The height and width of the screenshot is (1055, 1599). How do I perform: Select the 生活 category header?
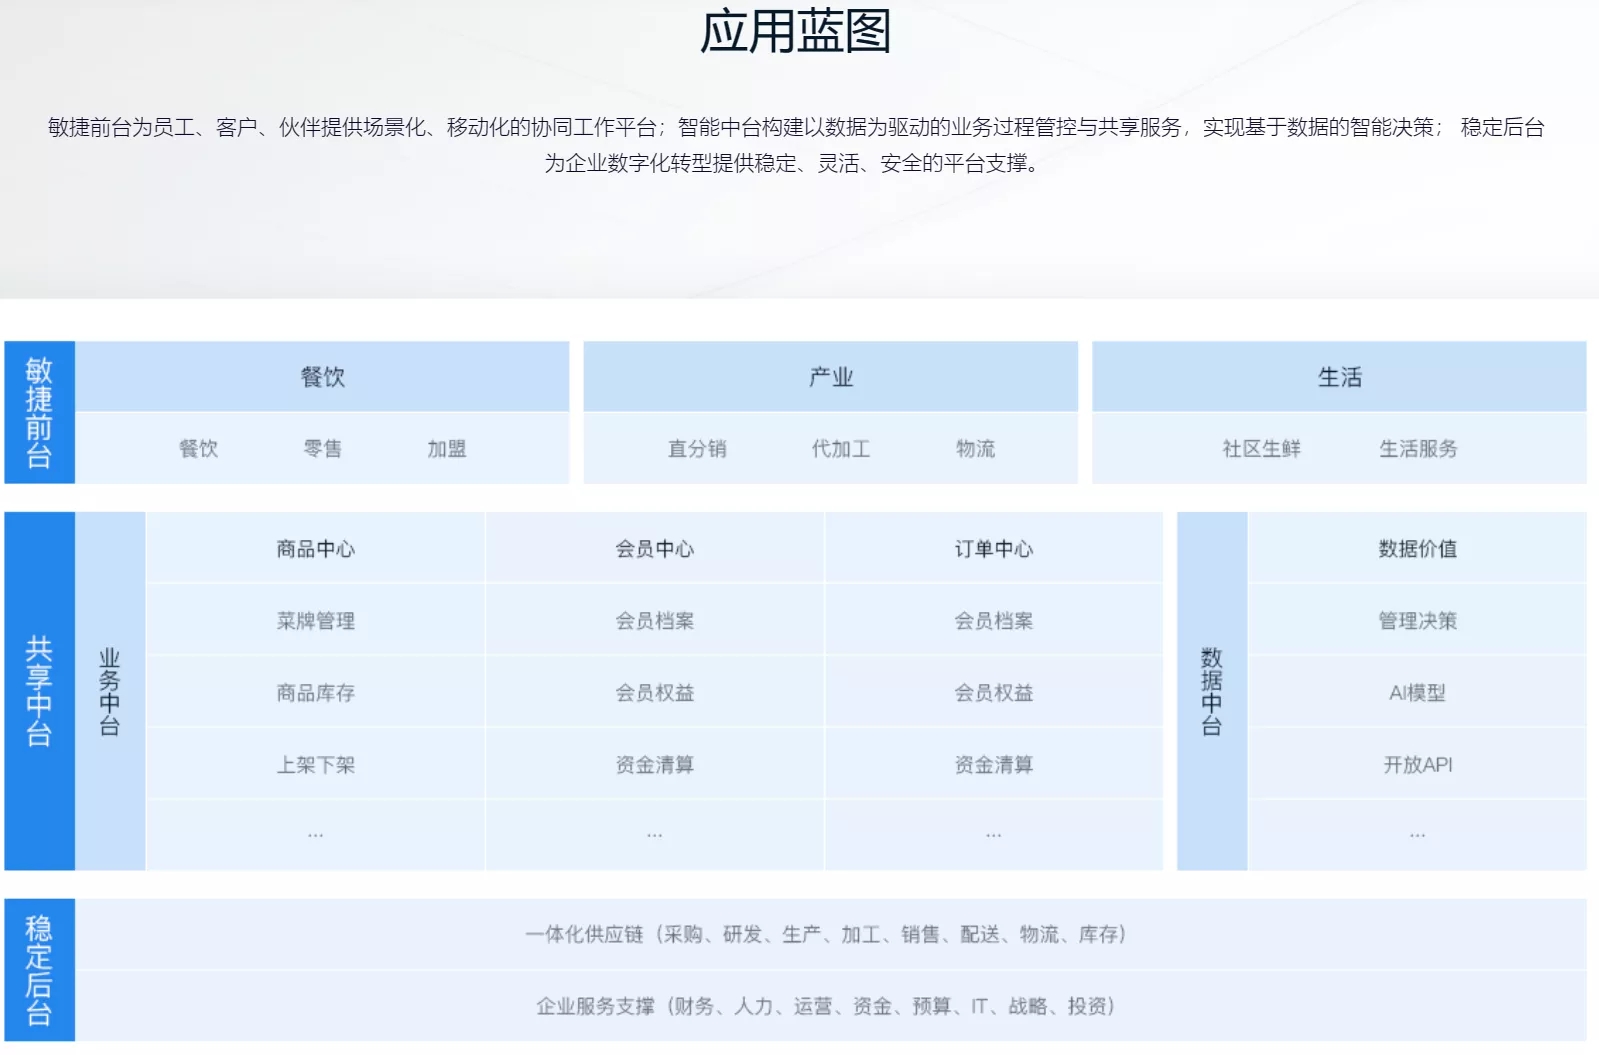[x=1339, y=377]
